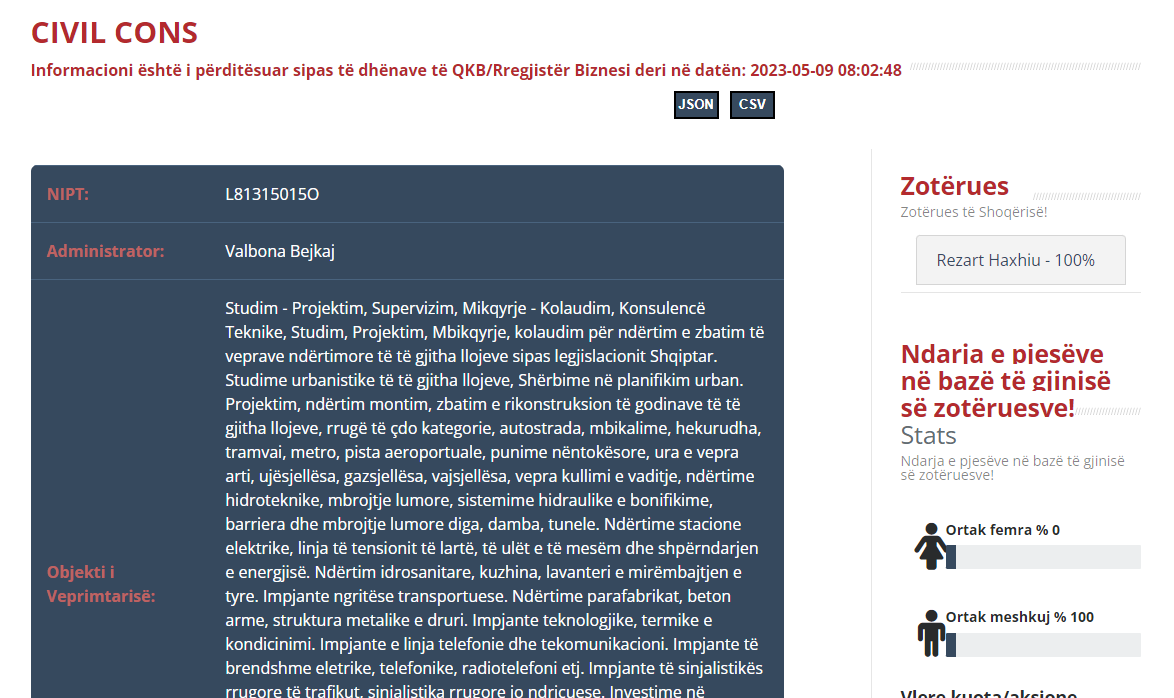The image size is (1174, 698).
Task: Click the Ndarja e pjesëve gender heading
Action: [1004, 381]
